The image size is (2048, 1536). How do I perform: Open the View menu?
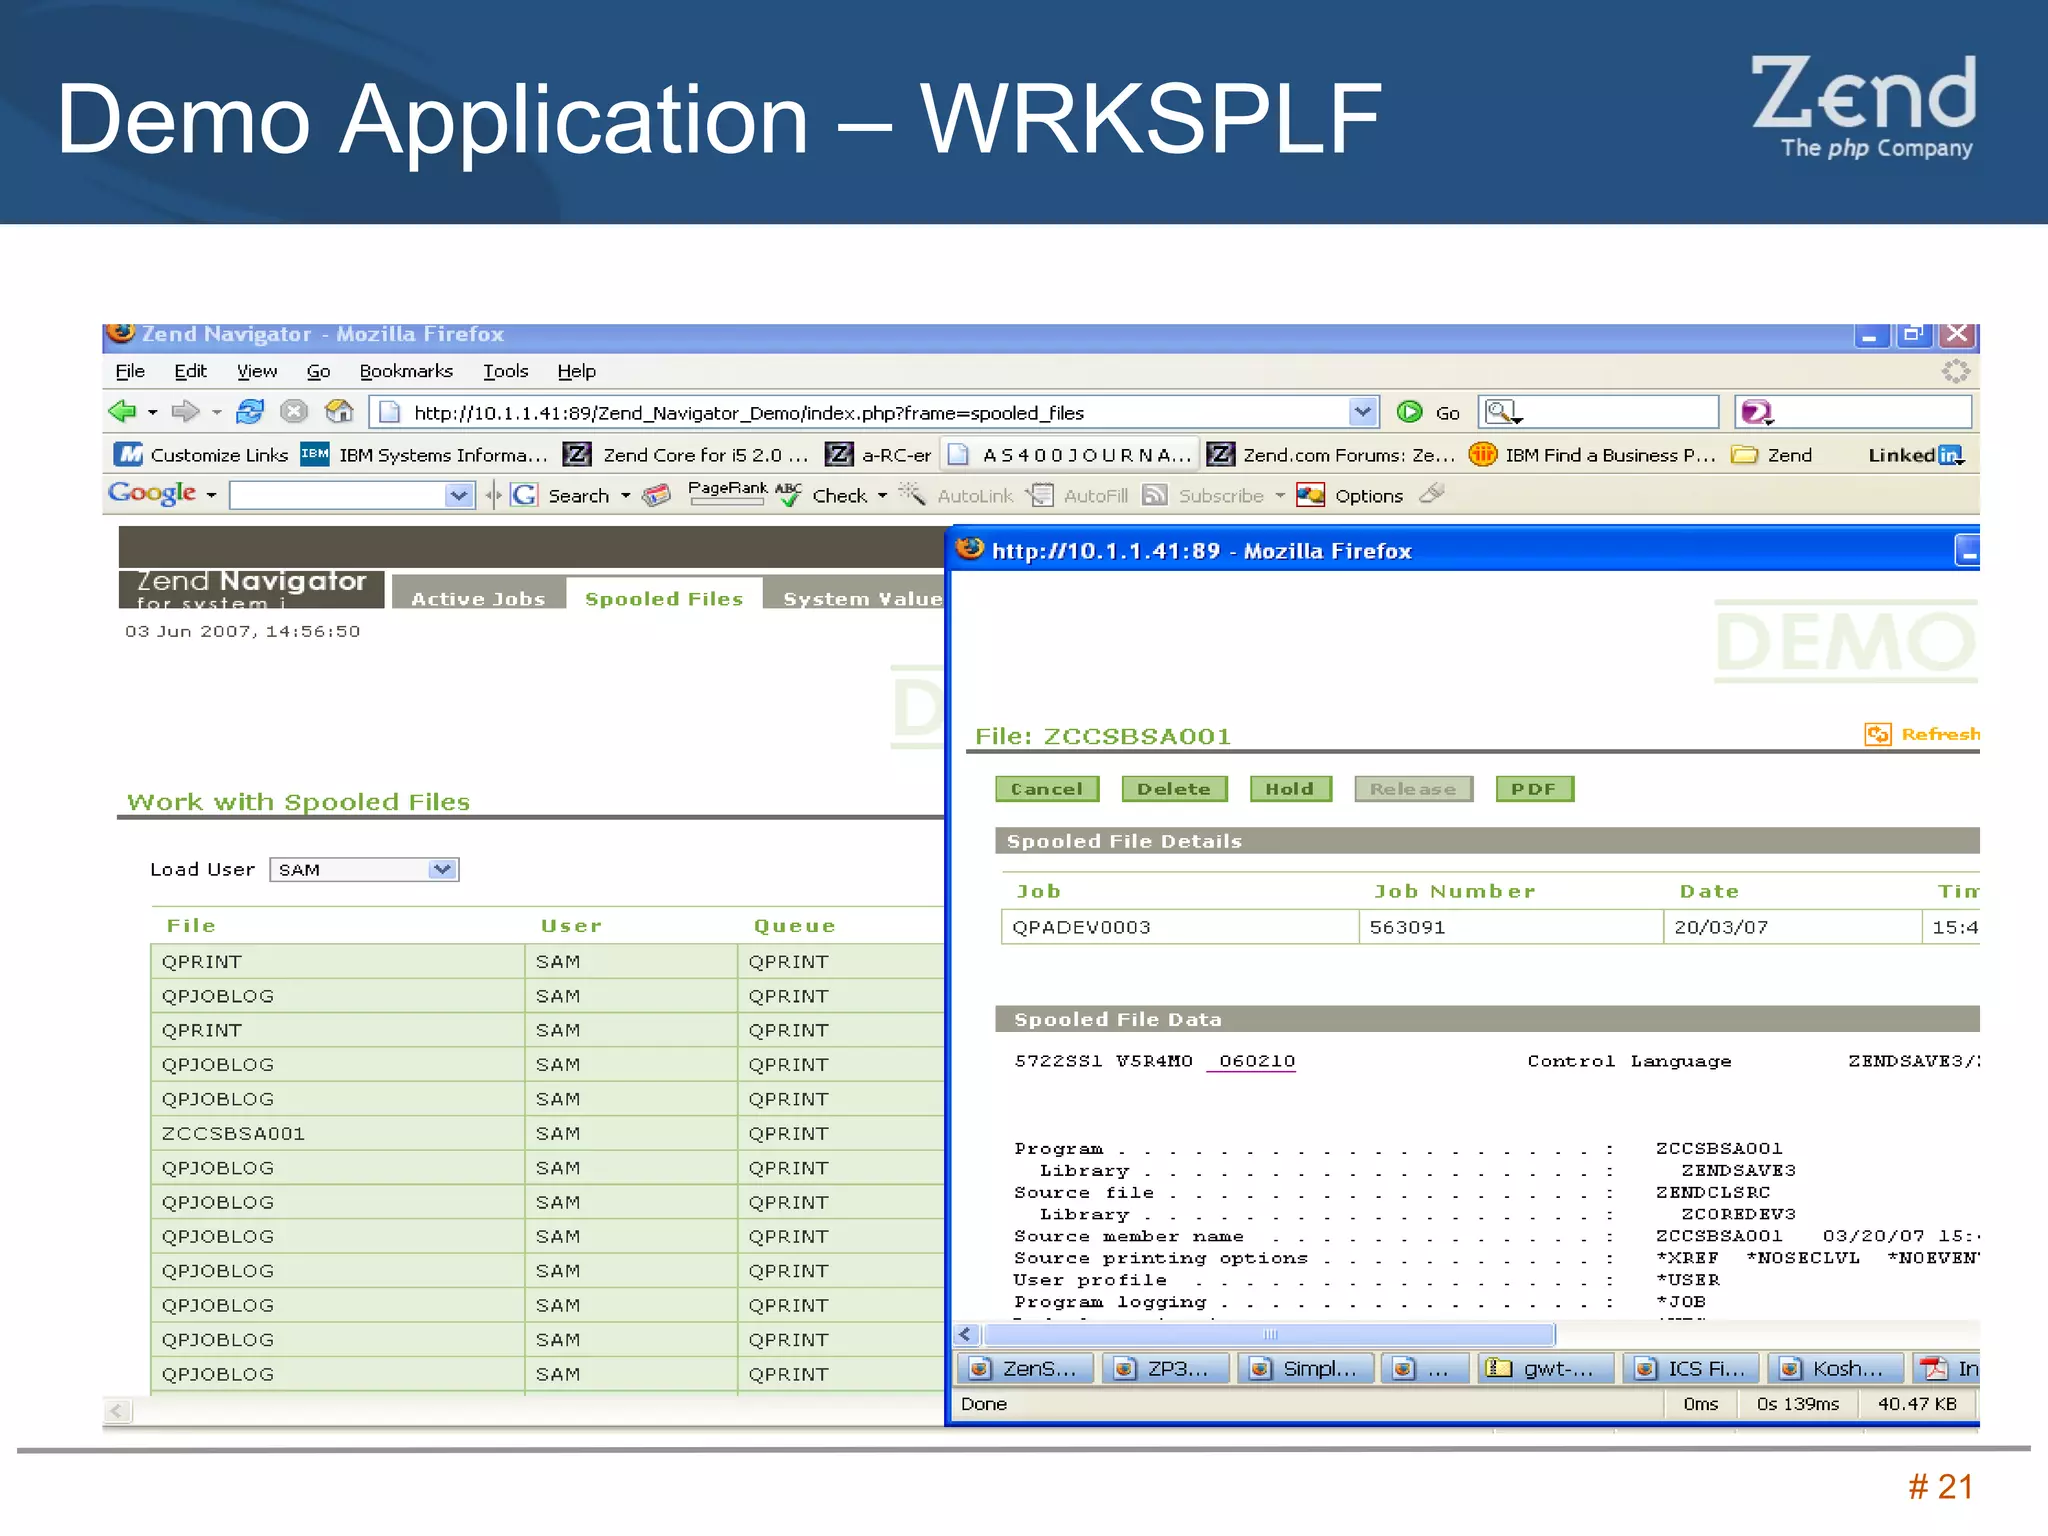(x=257, y=371)
